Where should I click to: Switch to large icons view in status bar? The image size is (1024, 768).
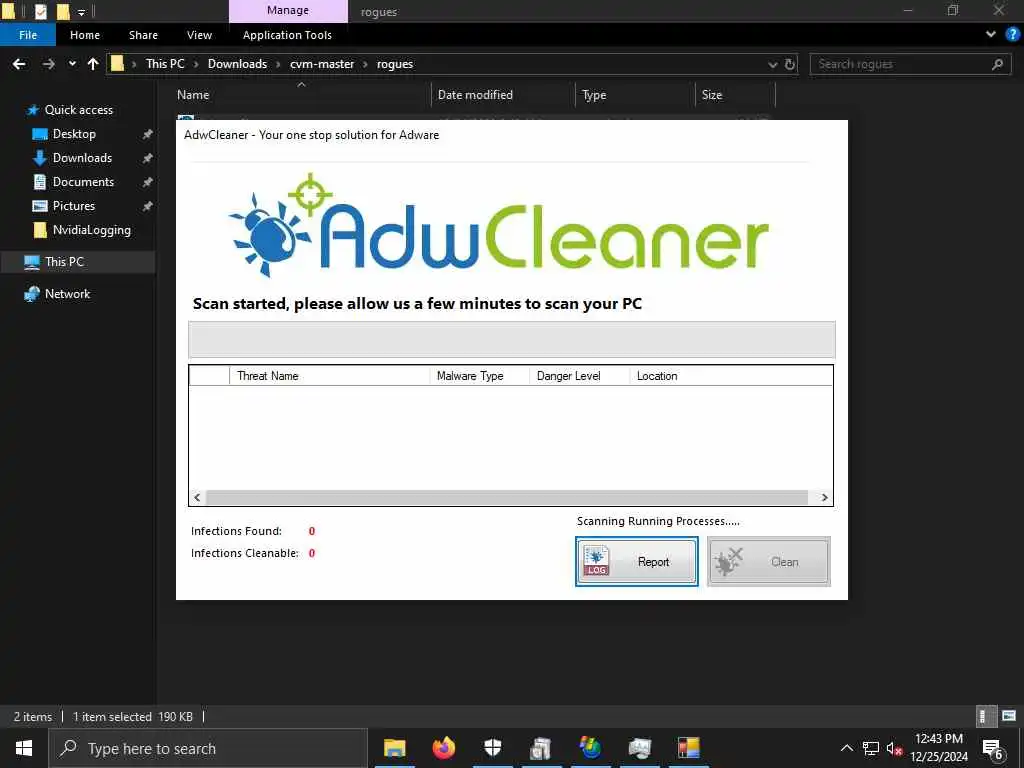[1010, 716]
